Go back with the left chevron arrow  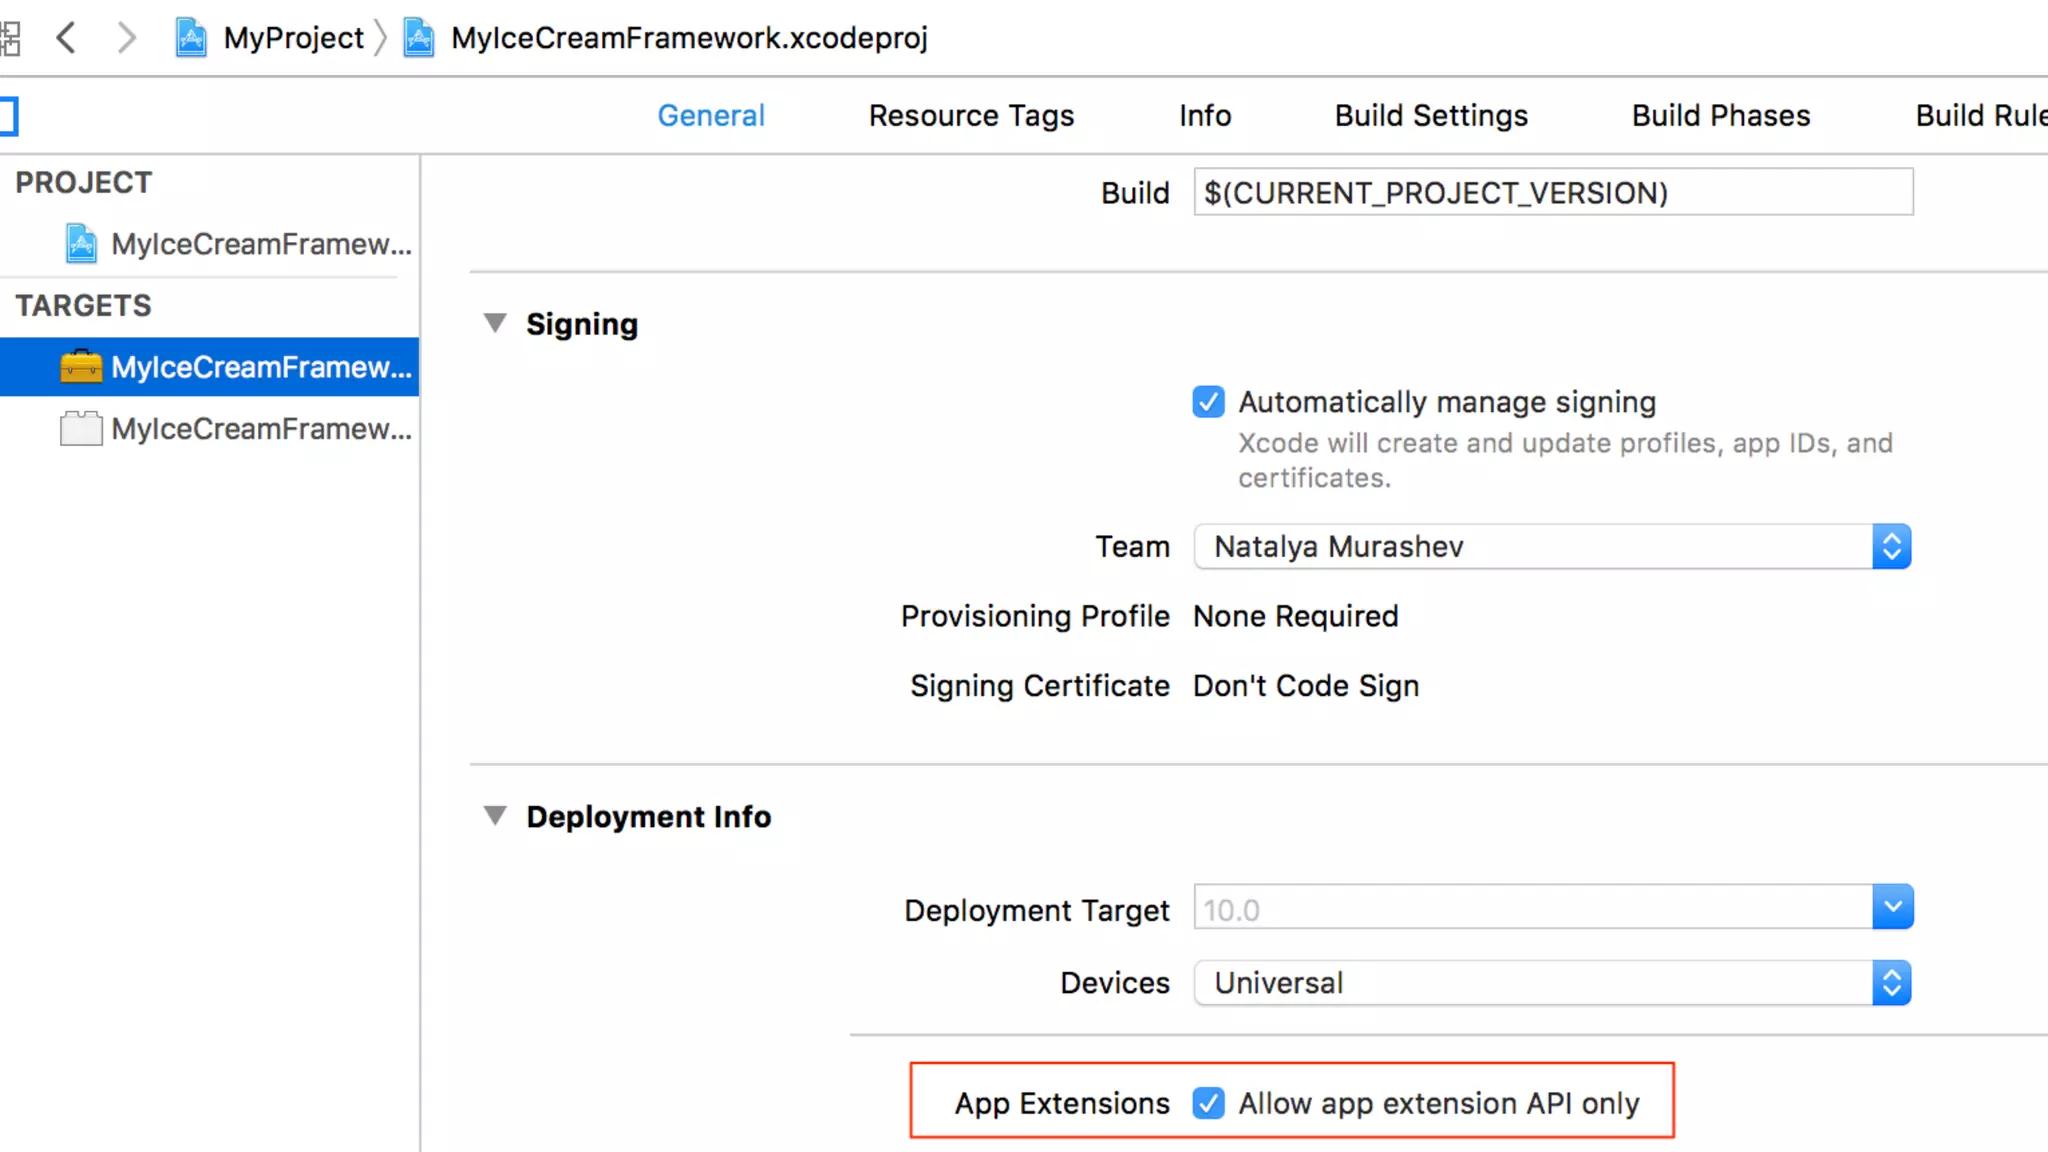point(66,38)
